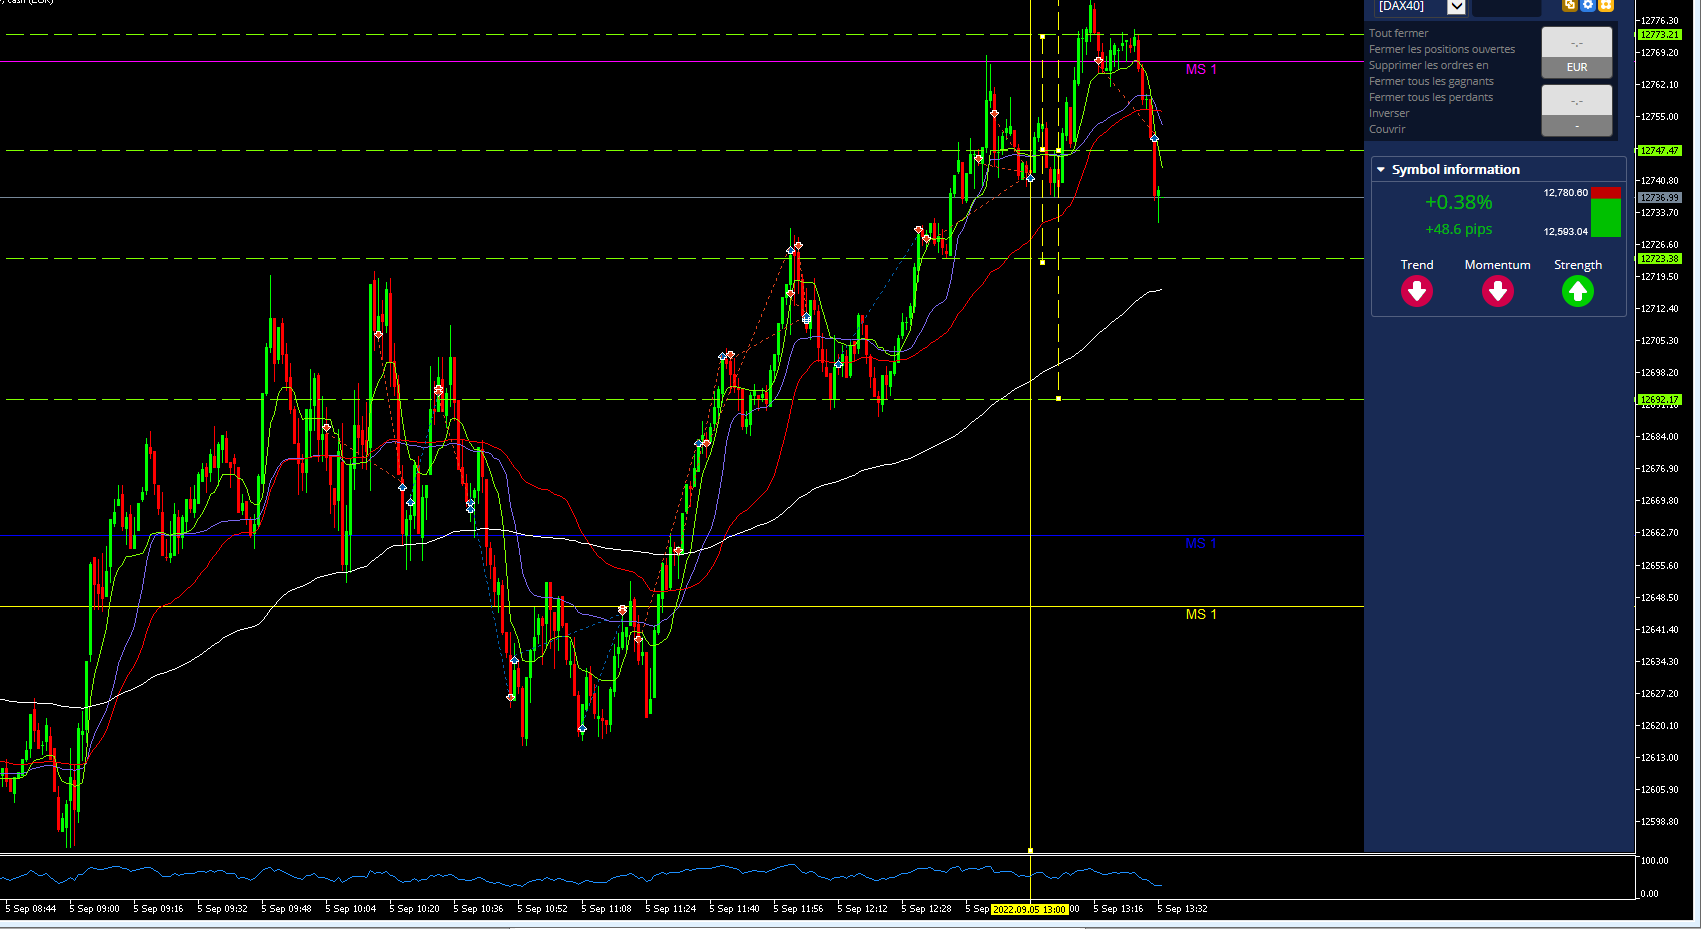Click the 12736.99 current price tag
Screen dimensions: 1701x929
coord(1659,197)
